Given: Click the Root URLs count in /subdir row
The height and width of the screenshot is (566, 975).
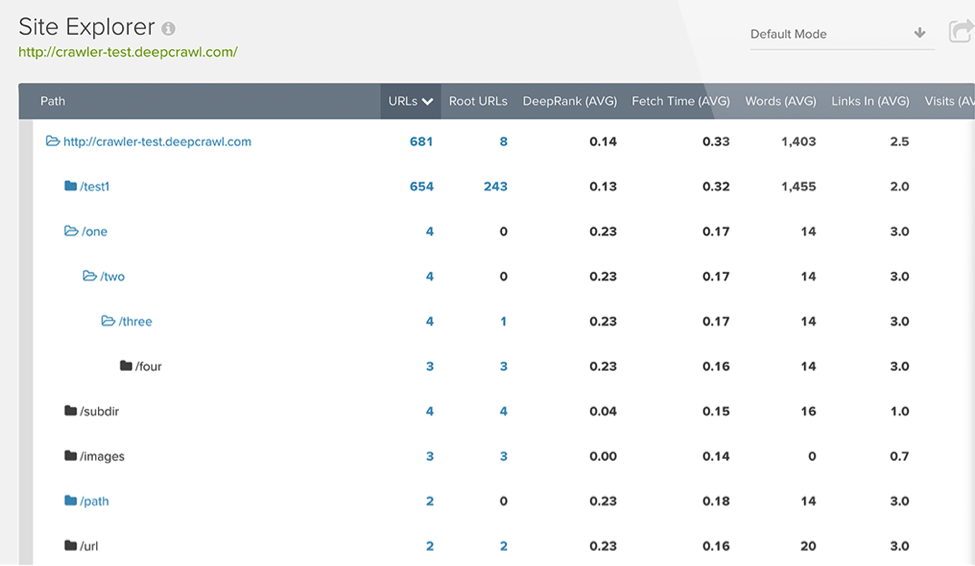Looking at the screenshot, I should [x=504, y=411].
